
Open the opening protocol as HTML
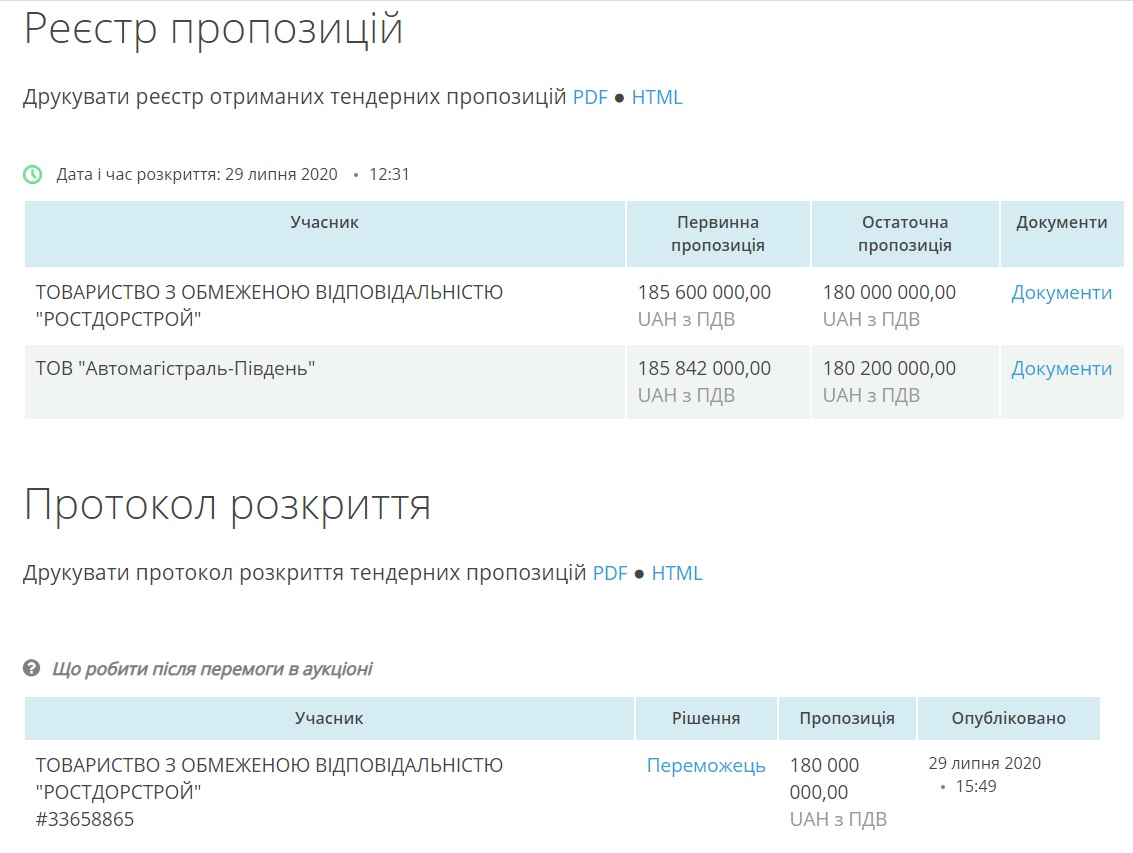(x=677, y=573)
